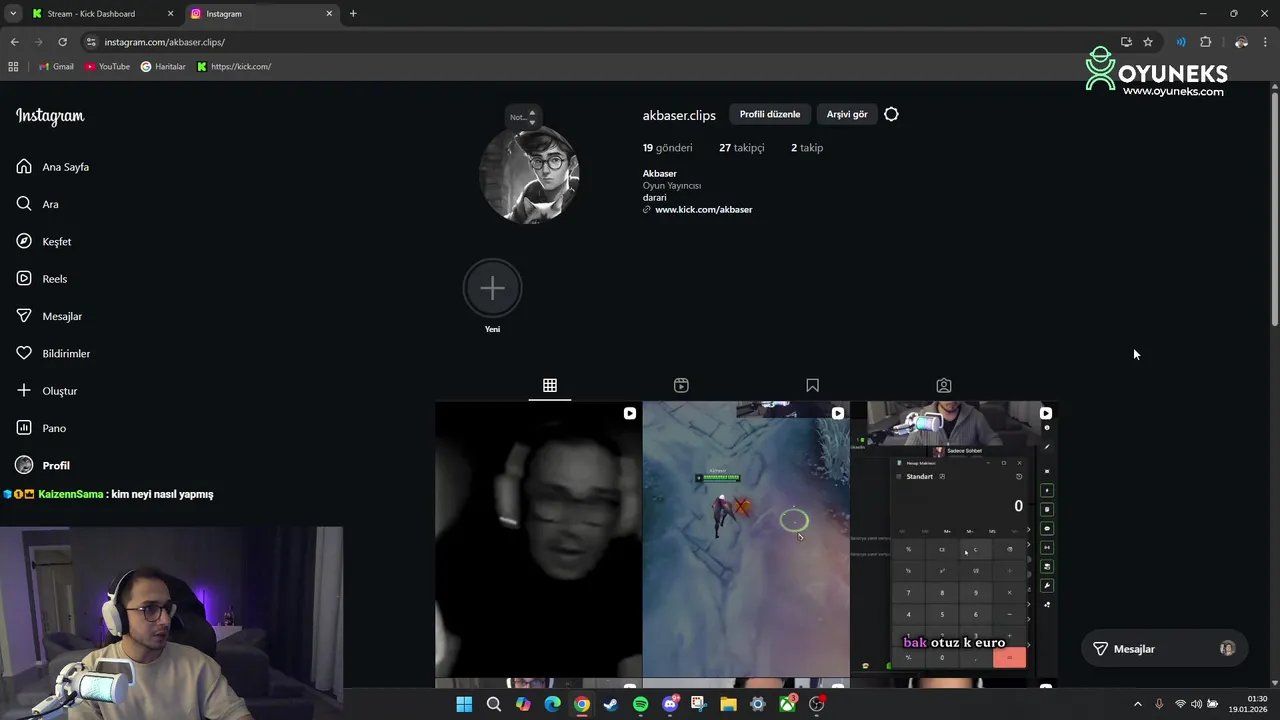Click the akbaser.clips profile picture
The height and width of the screenshot is (720, 1280).
pos(530,175)
